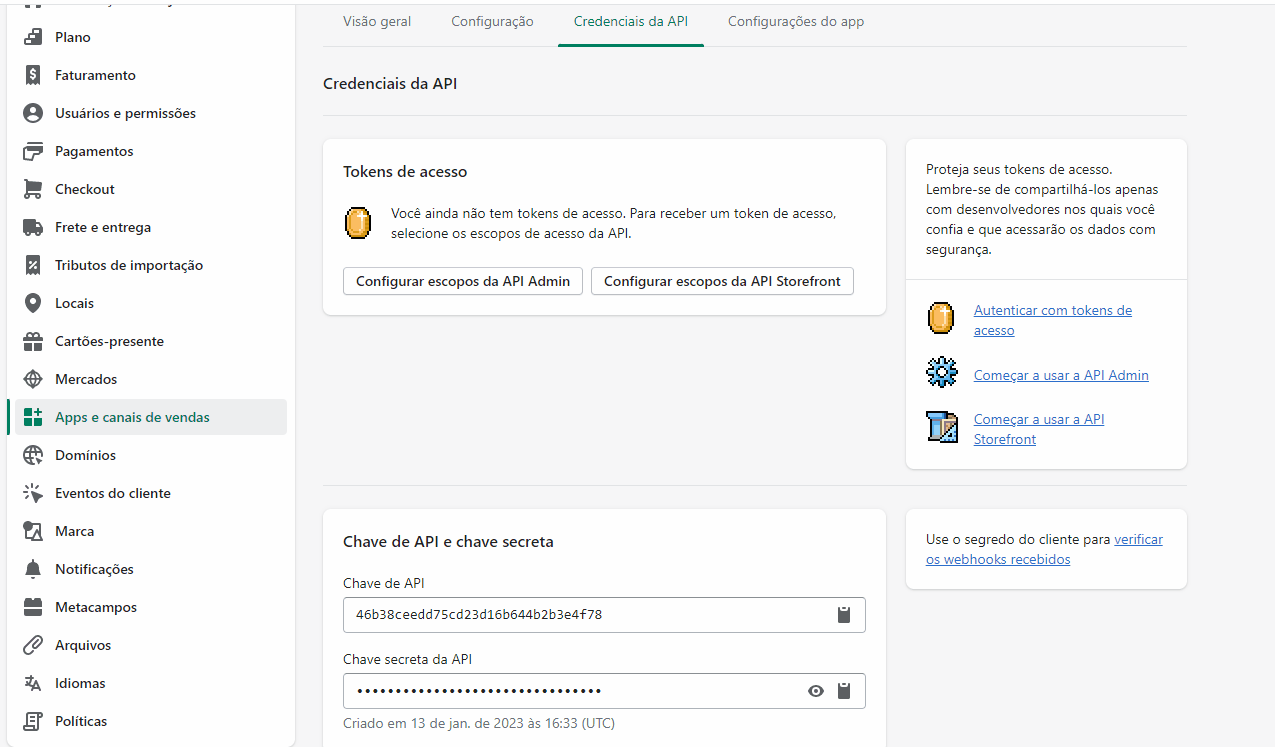Click inside the Chave de API field

[x=604, y=615]
